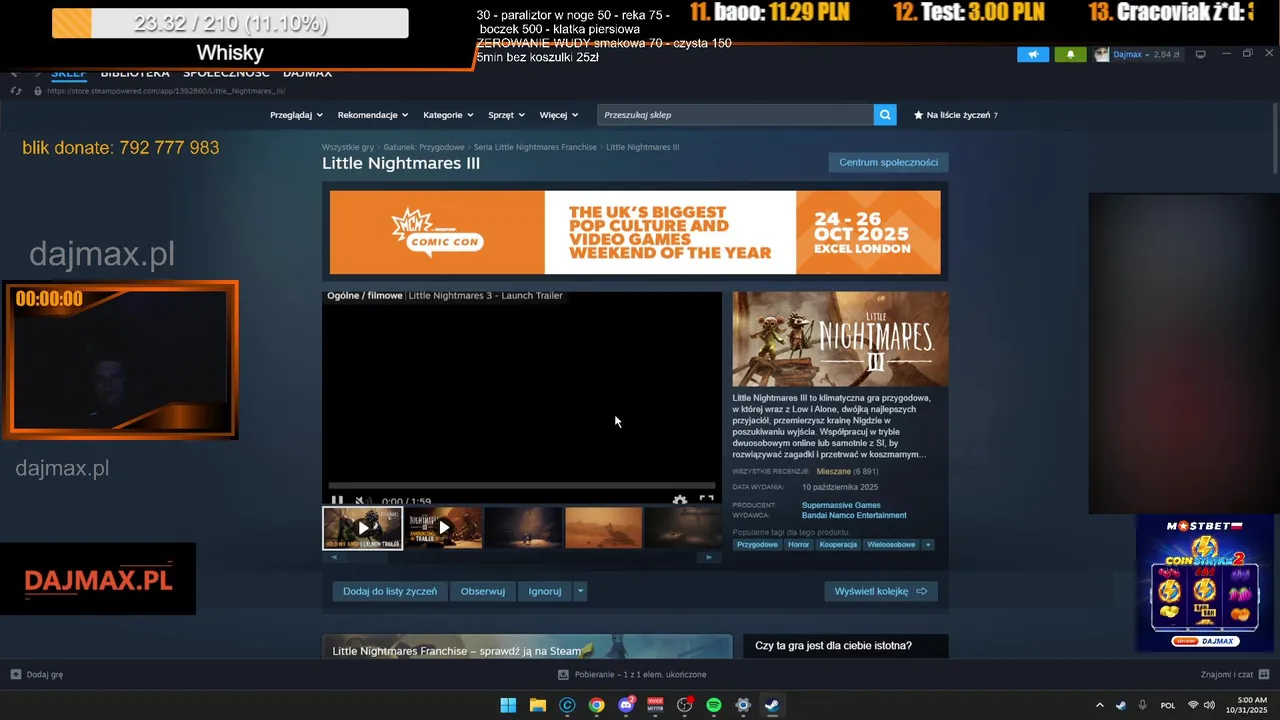1280x720 pixels.
Task: Click the Ignoruj button
Action: point(545,591)
